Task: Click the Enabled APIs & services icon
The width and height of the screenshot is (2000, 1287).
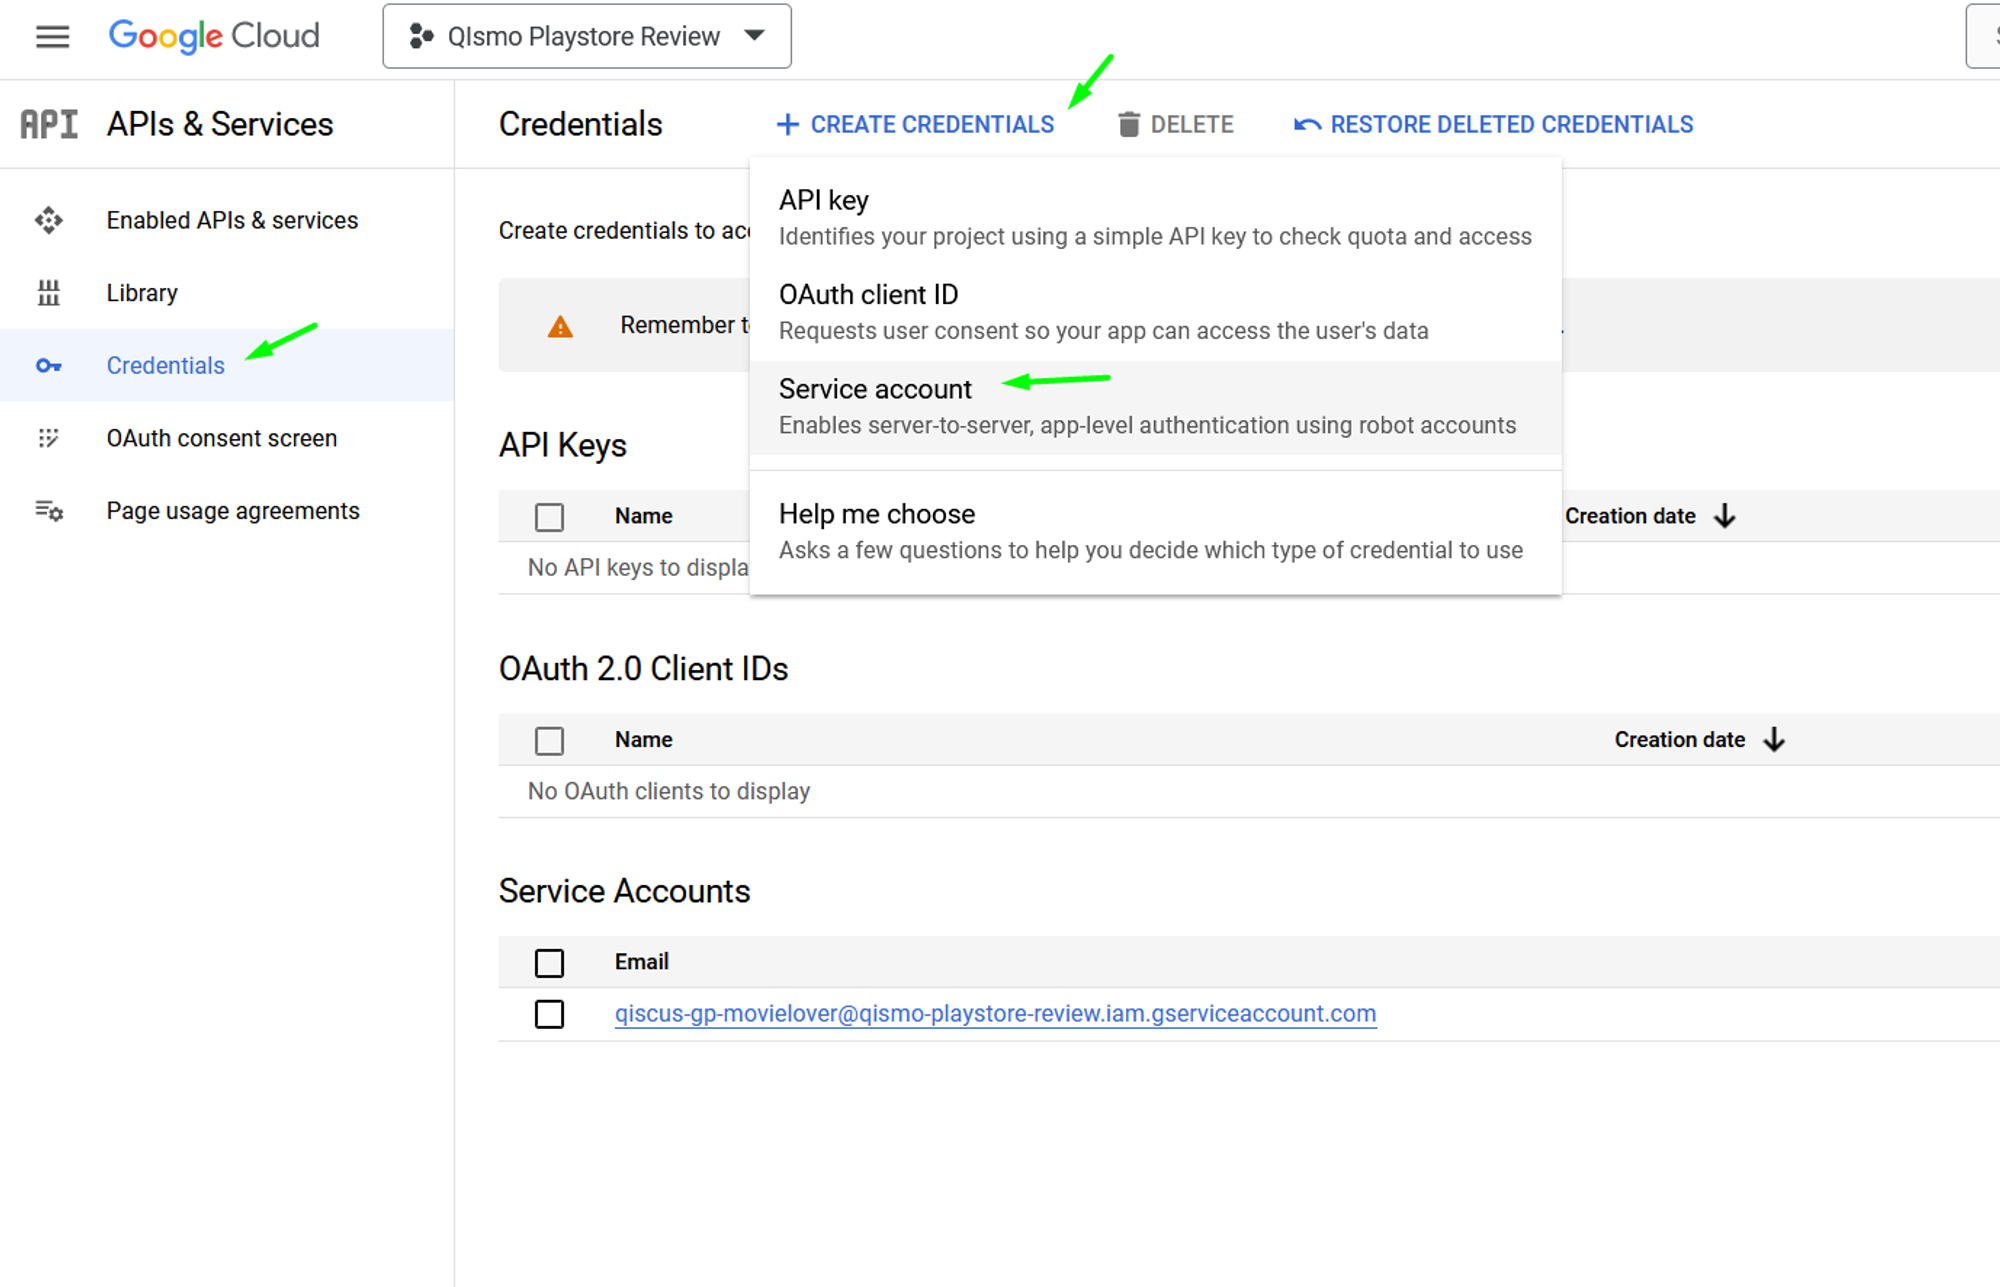Action: [x=49, y=220]
